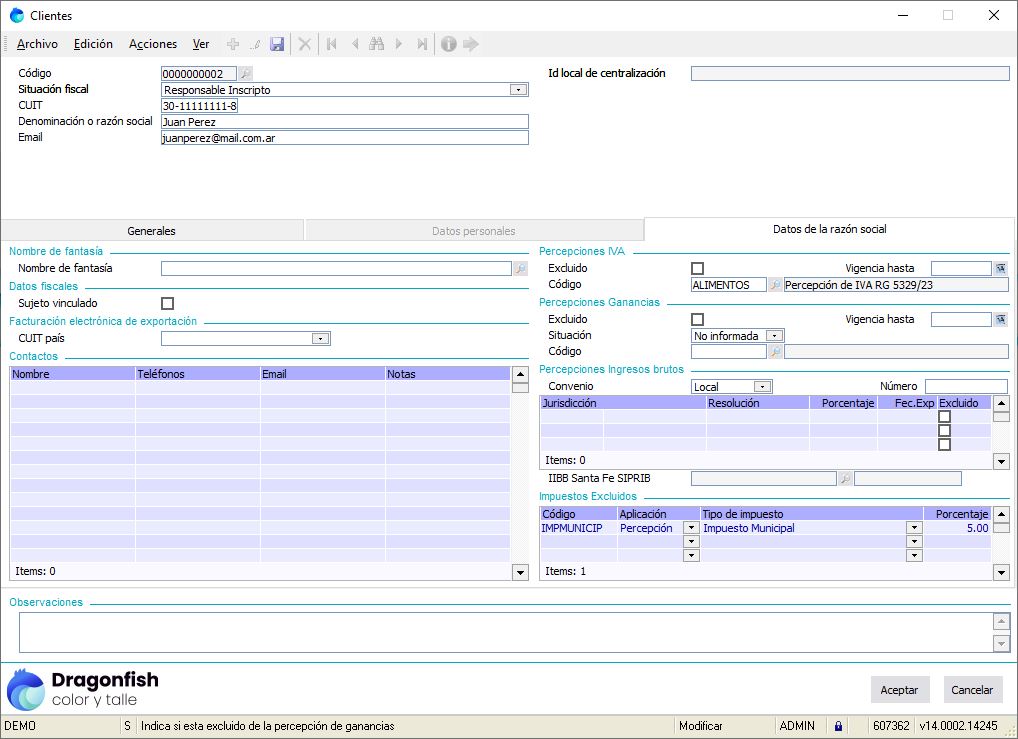Go to previous record arrow icon
This screenshot has height=739, width=1018.
(354, 44)
